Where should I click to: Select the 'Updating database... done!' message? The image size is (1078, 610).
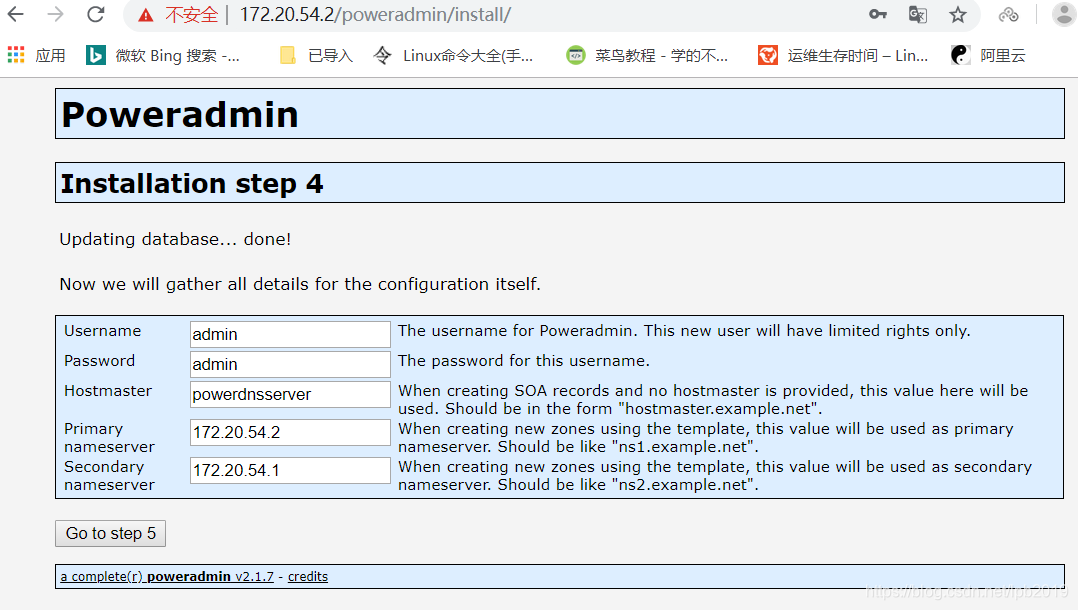coord(175,239)
